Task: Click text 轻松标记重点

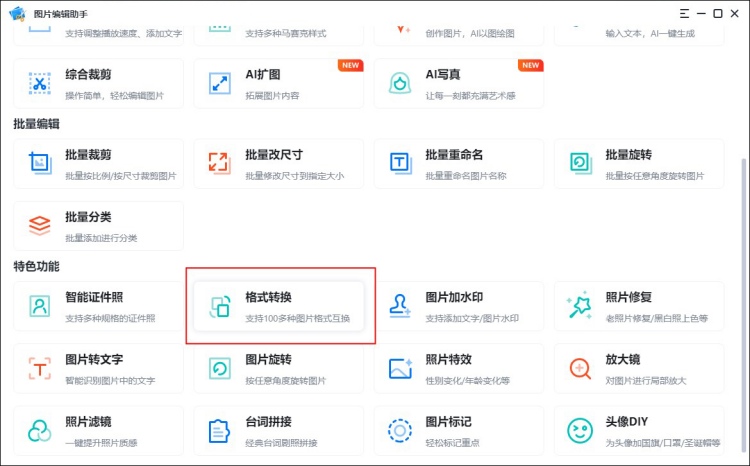Action: 452,443
